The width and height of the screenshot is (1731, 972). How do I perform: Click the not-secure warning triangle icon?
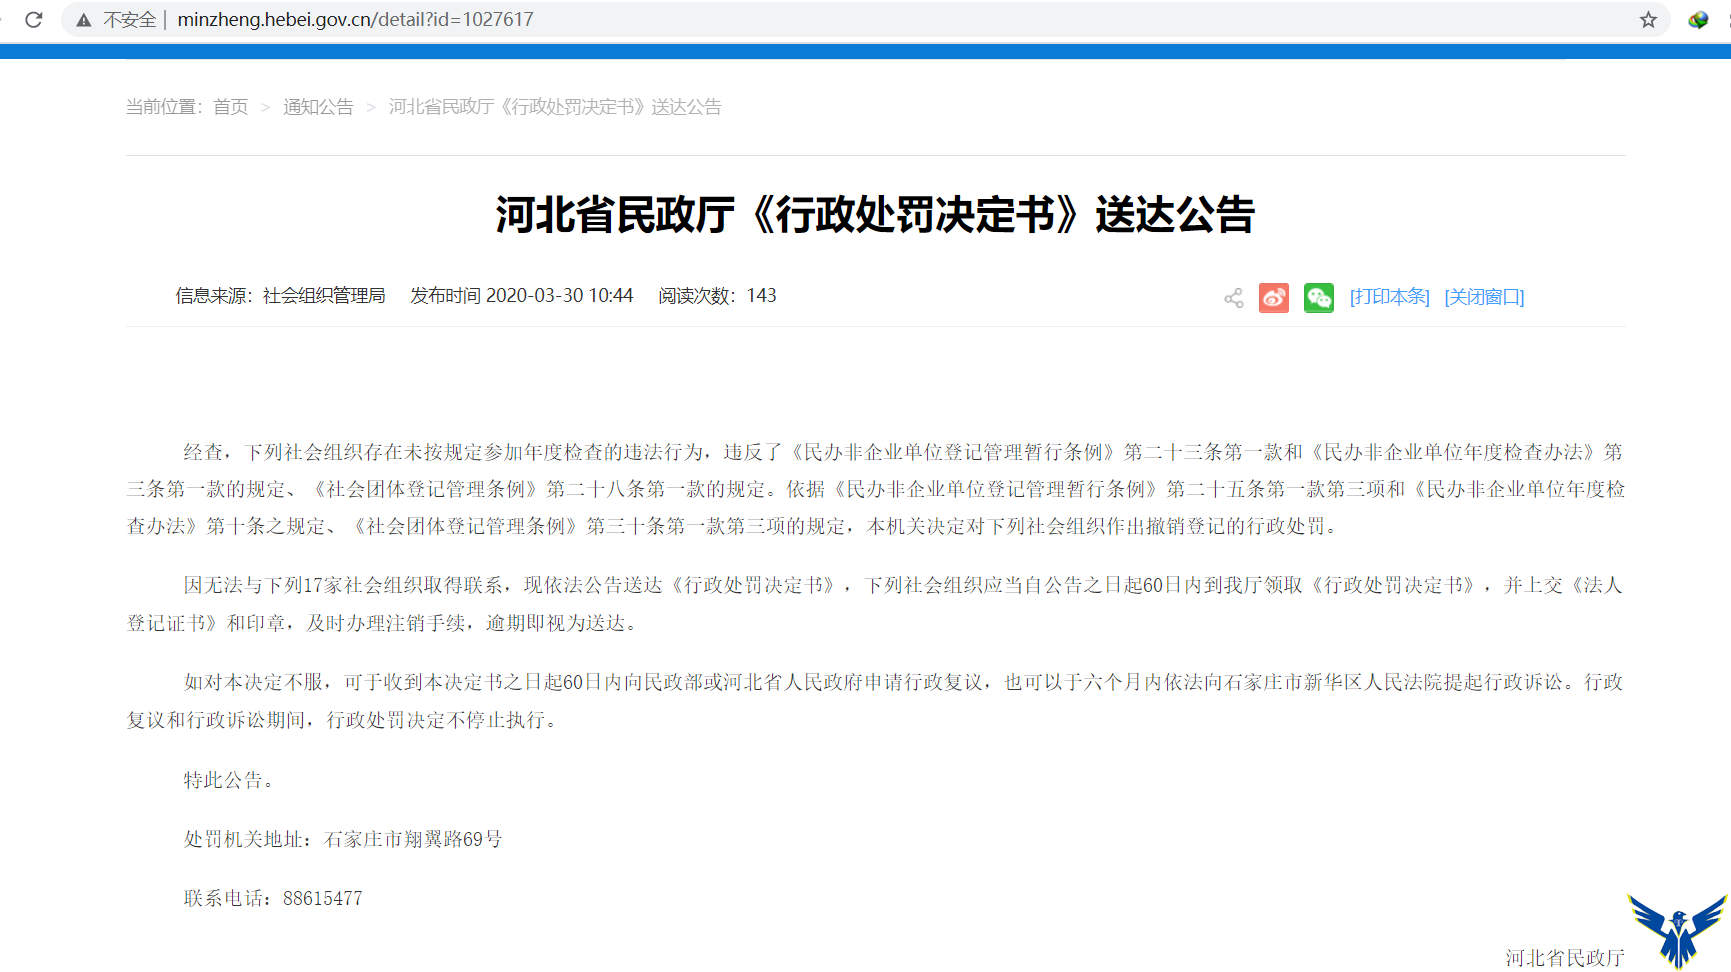pyautogui.click(x=84, y=20)
